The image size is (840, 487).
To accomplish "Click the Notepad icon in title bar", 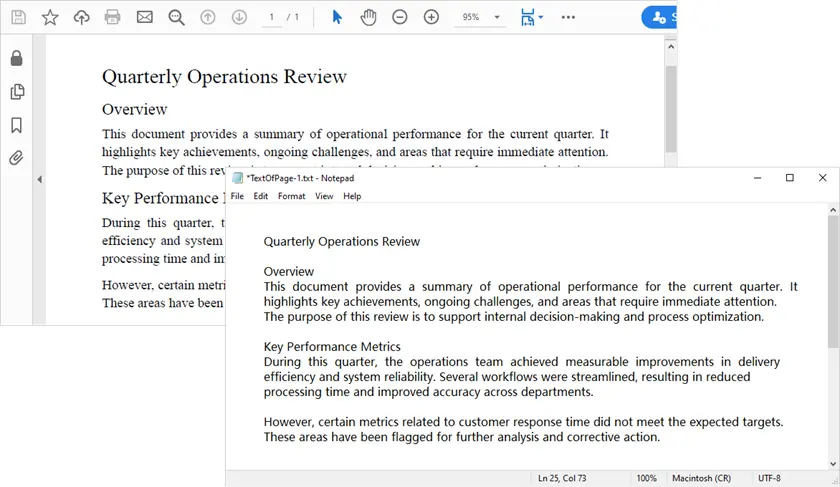I will click(237, 178).
